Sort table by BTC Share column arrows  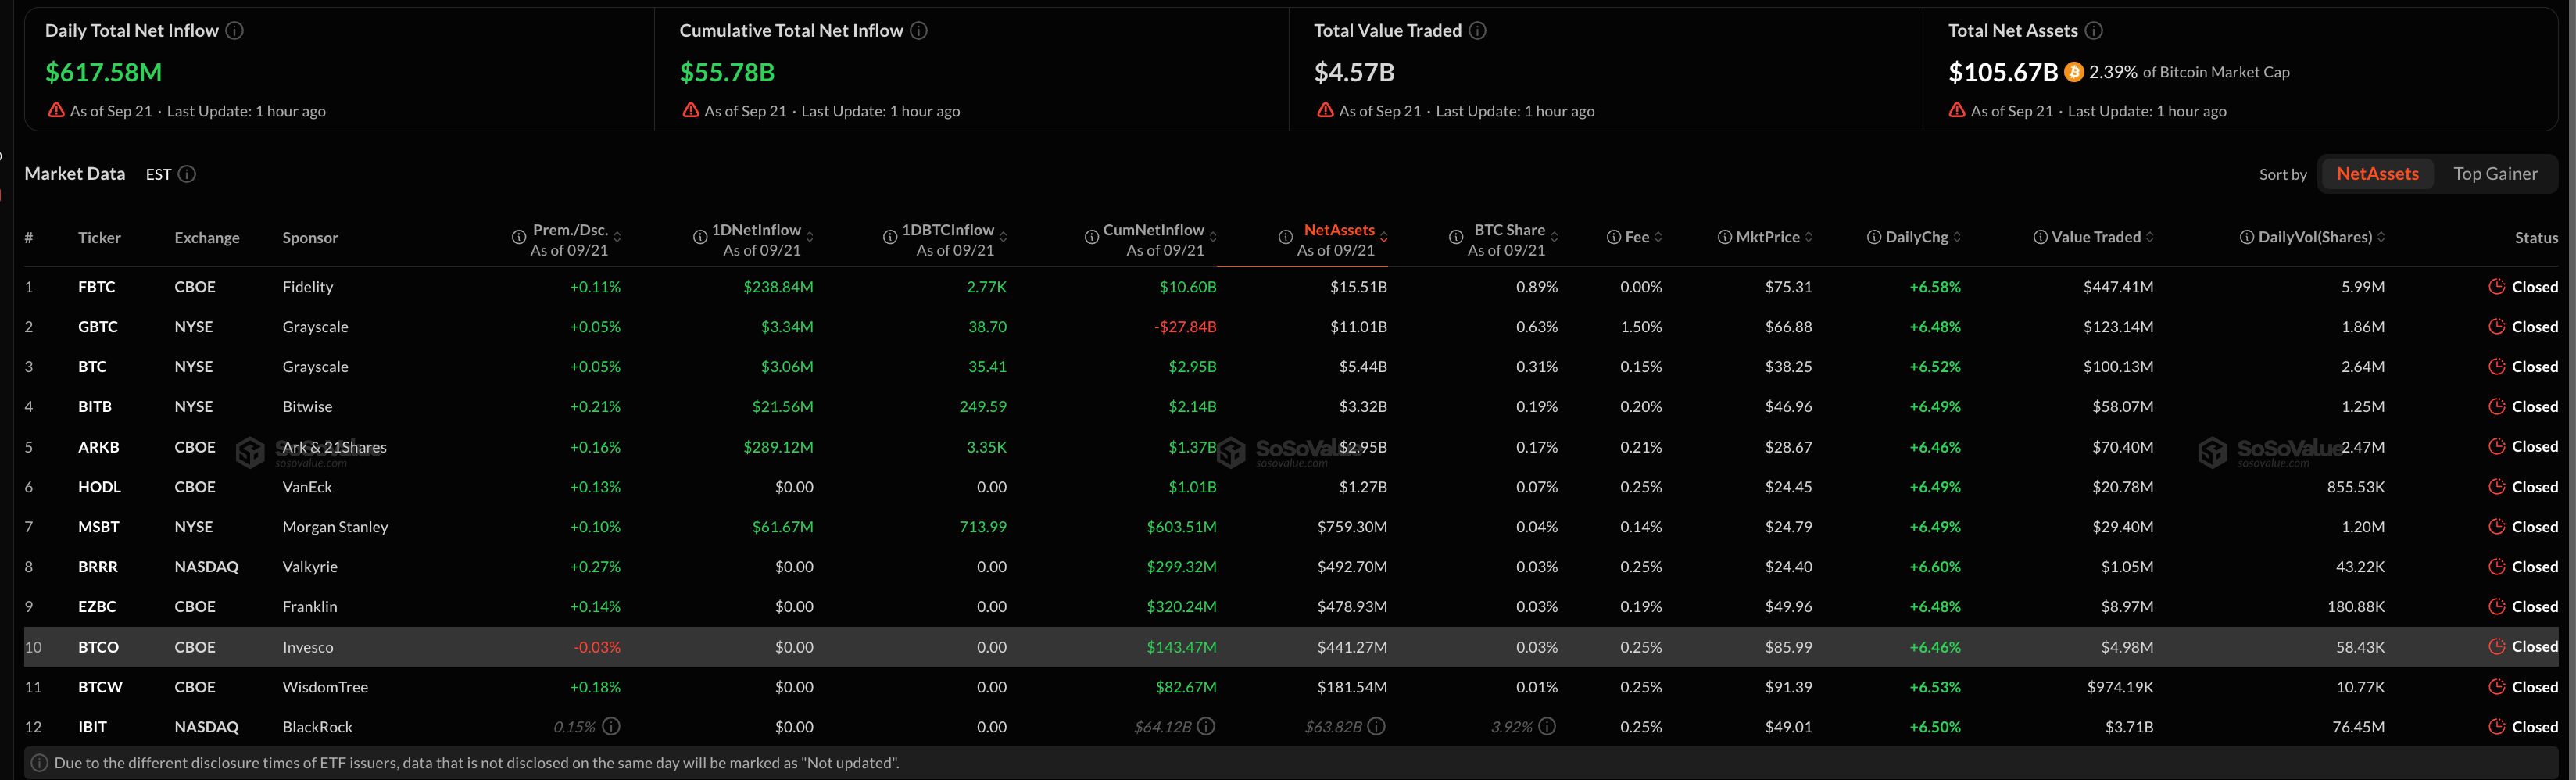[x=1554, y=237]
